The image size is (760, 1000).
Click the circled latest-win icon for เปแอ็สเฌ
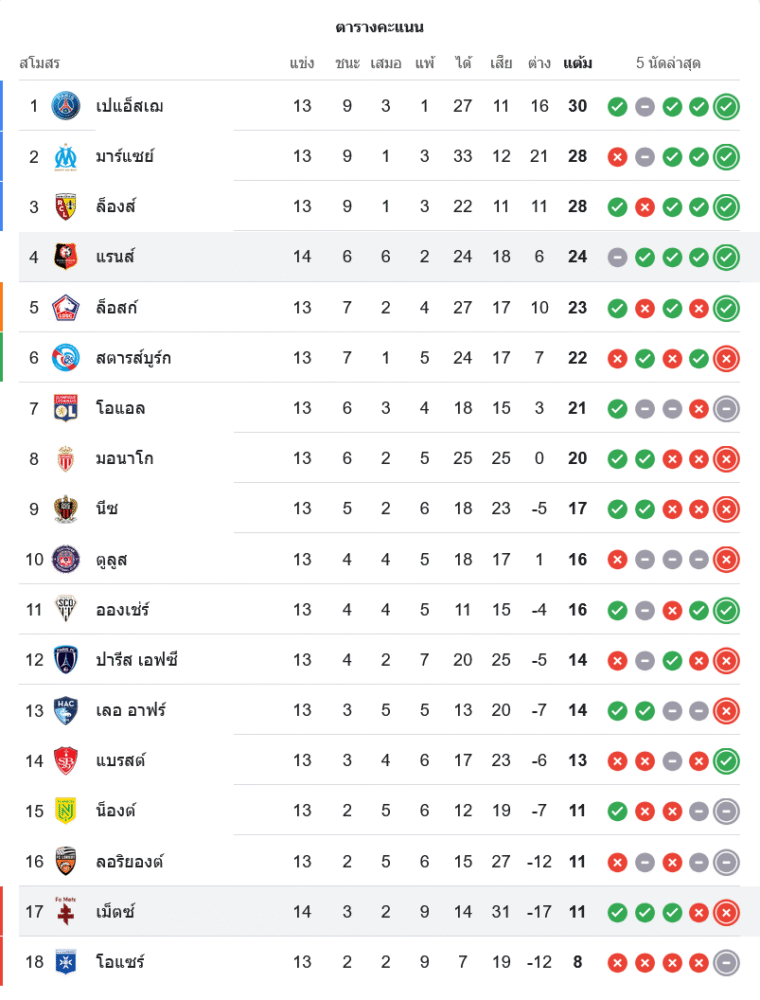[727, 106]
